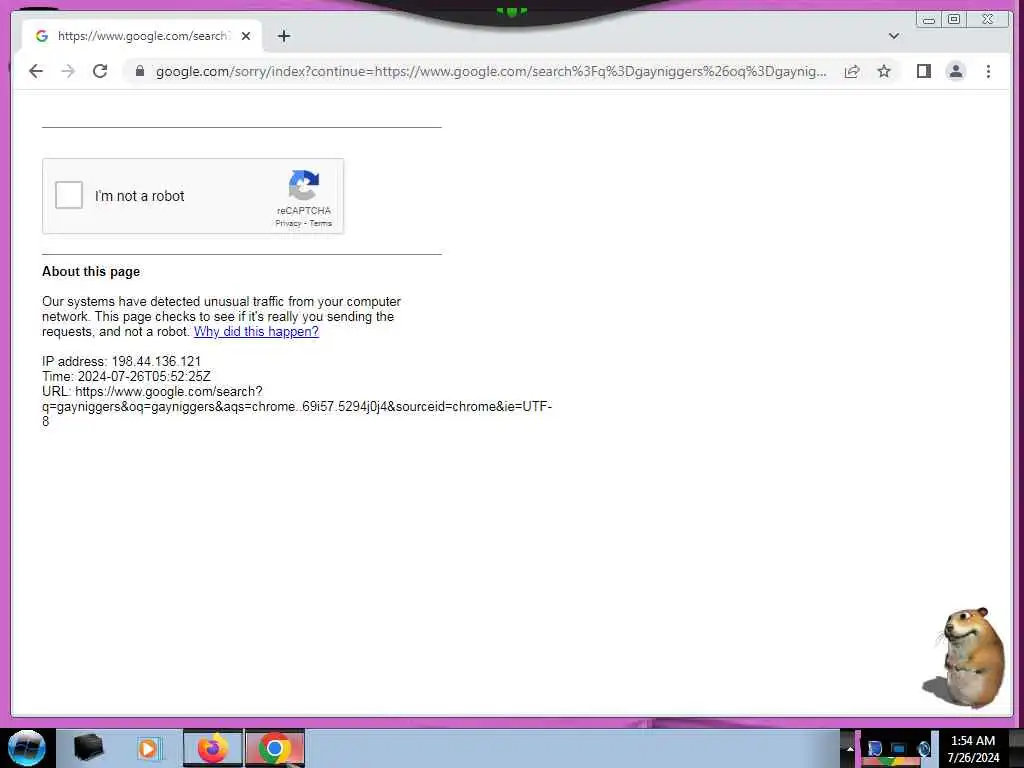Go forward to the next page
Viewport: 1024px width, 768px height.
[x=68, y=71]
